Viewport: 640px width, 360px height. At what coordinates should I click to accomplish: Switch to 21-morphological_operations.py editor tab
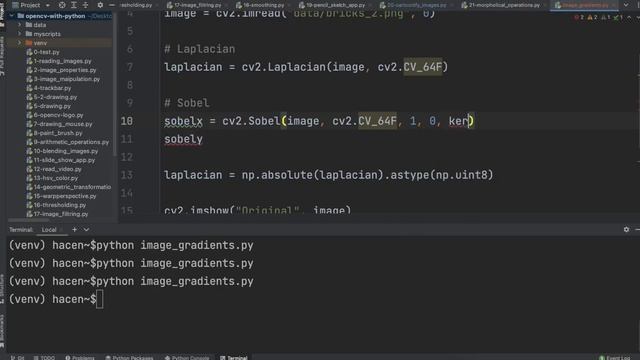[500, 5]
